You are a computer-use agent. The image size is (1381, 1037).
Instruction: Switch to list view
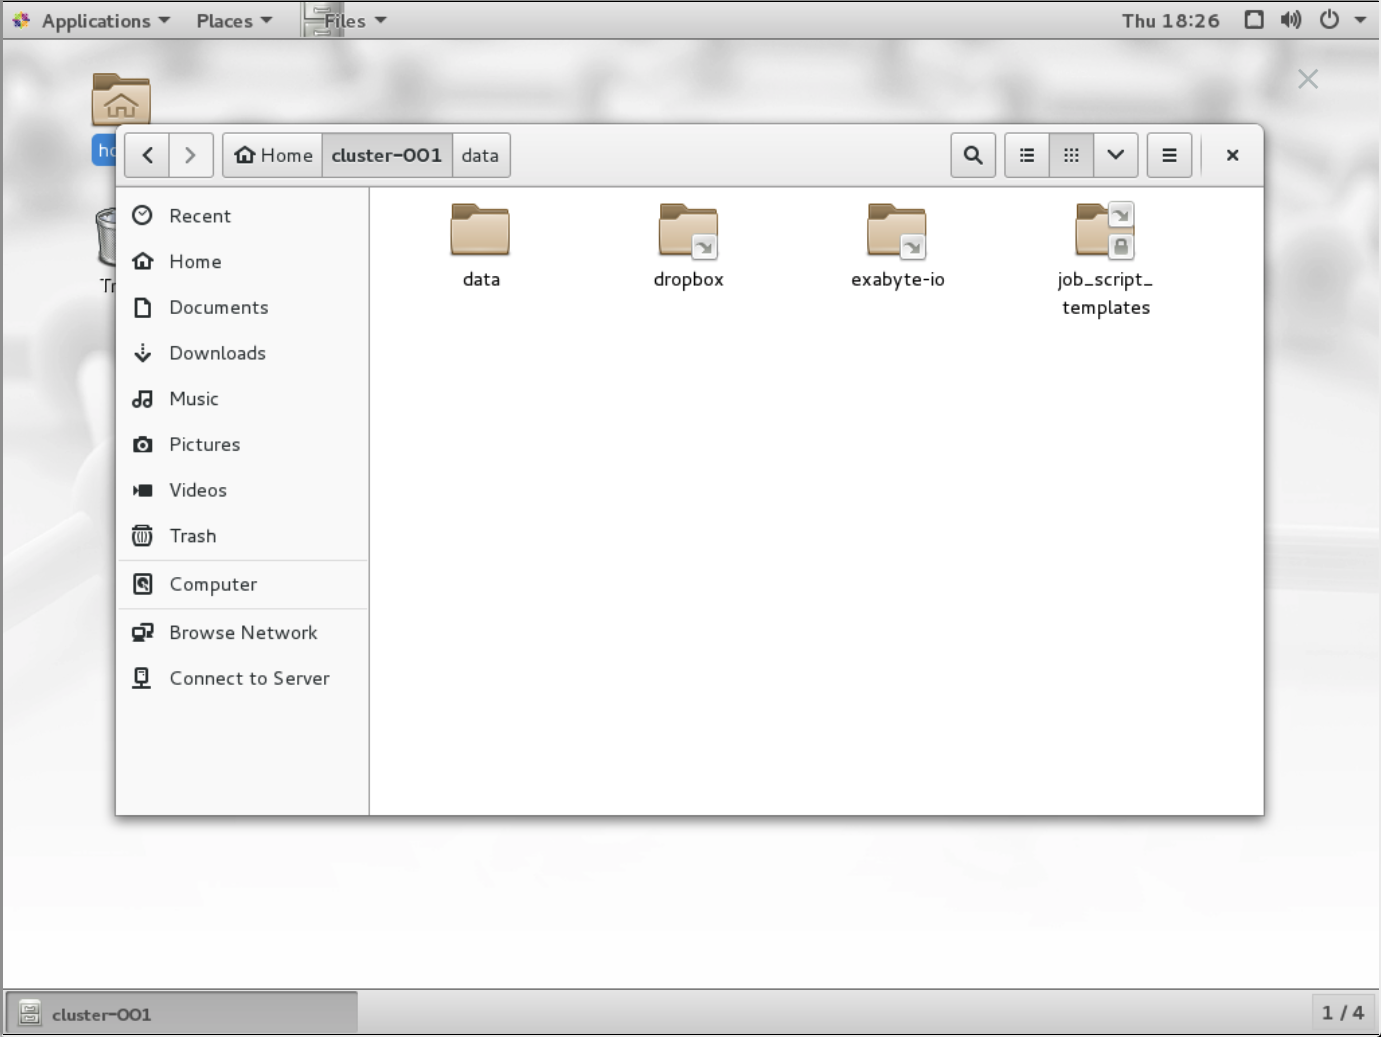click(x=1026, y=155)
